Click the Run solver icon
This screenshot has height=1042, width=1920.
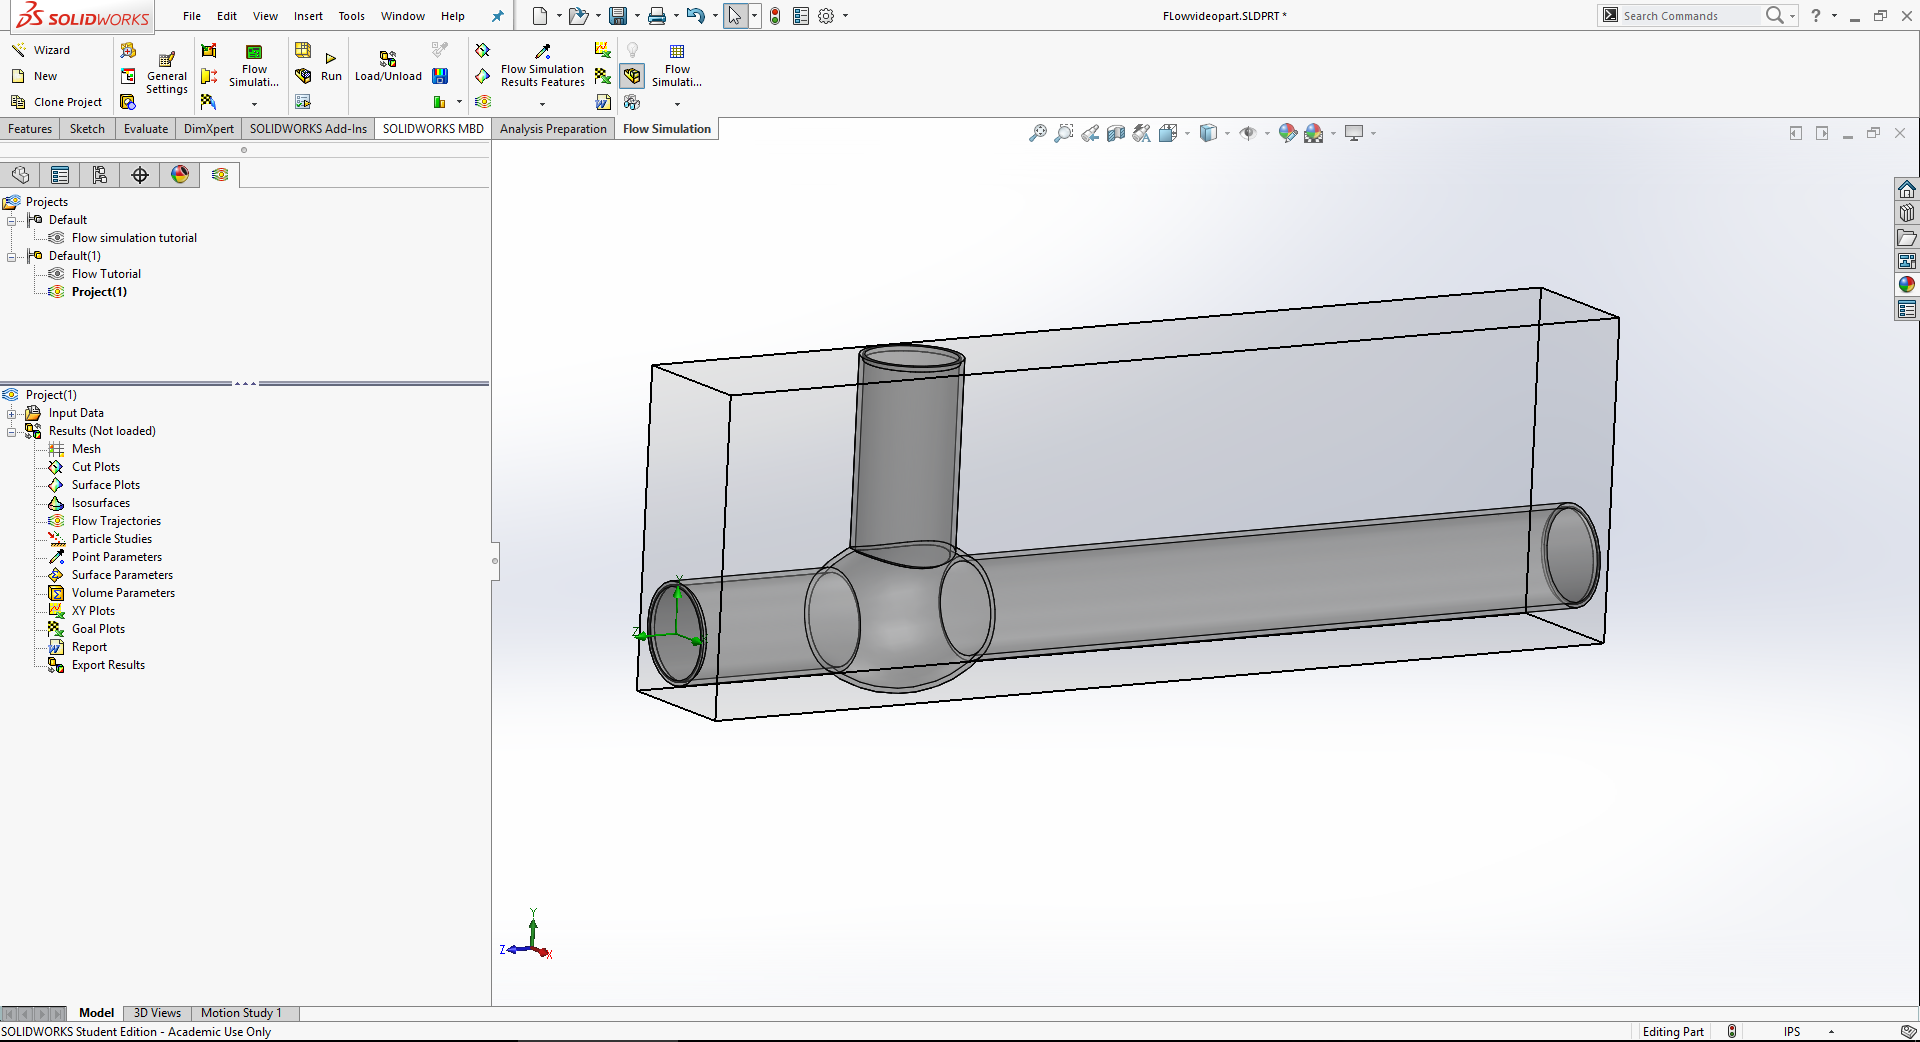(331, 59)
